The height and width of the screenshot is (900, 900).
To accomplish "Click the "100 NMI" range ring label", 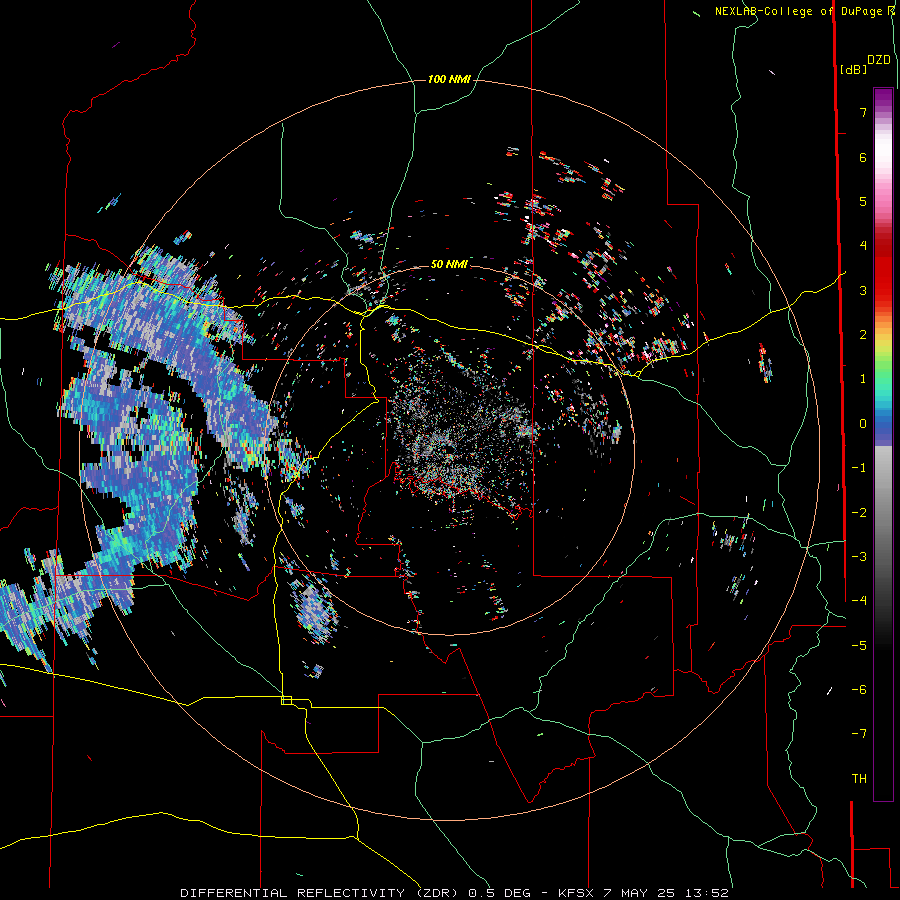I will [x=449, y=79].
